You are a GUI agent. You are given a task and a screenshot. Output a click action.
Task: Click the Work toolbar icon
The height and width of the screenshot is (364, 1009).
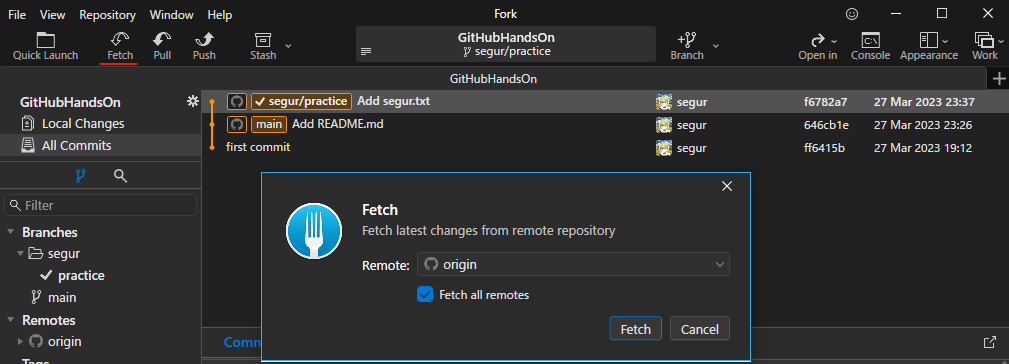(985, 46)
